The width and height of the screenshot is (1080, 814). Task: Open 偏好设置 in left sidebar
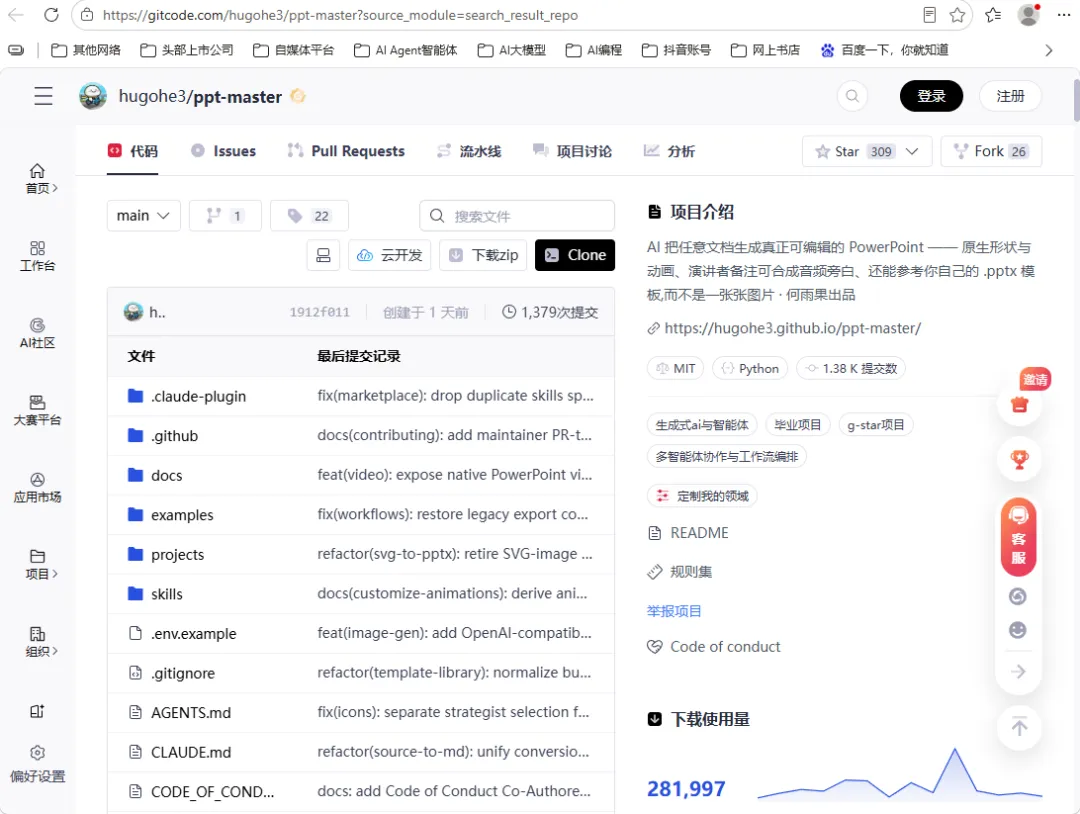point(38,764)
